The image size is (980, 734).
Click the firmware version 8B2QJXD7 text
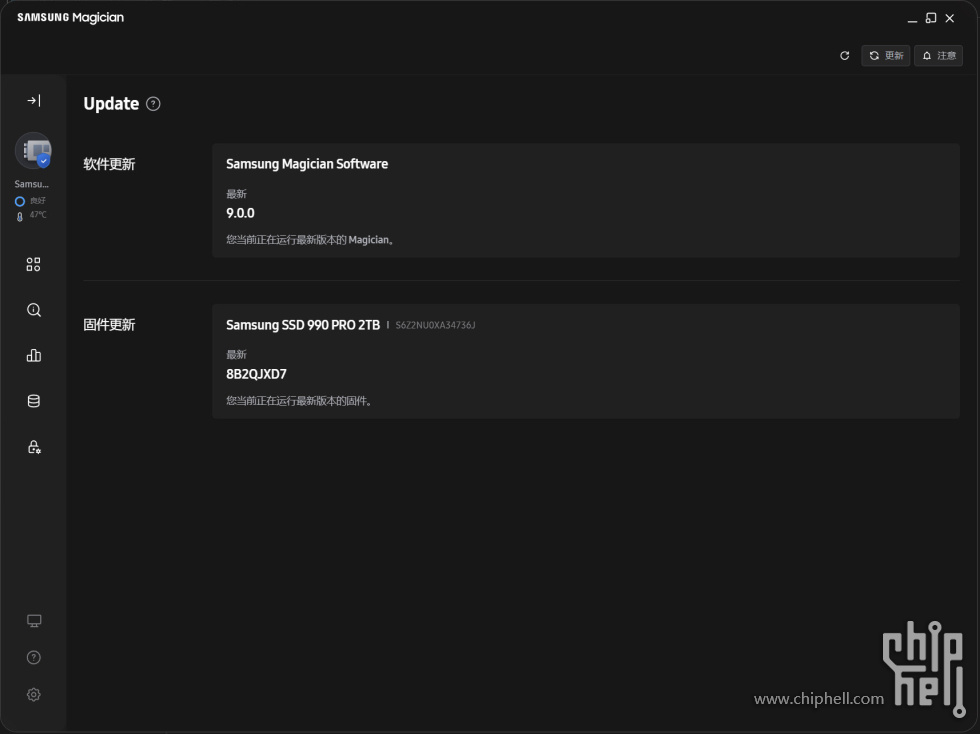click(256, 375)
